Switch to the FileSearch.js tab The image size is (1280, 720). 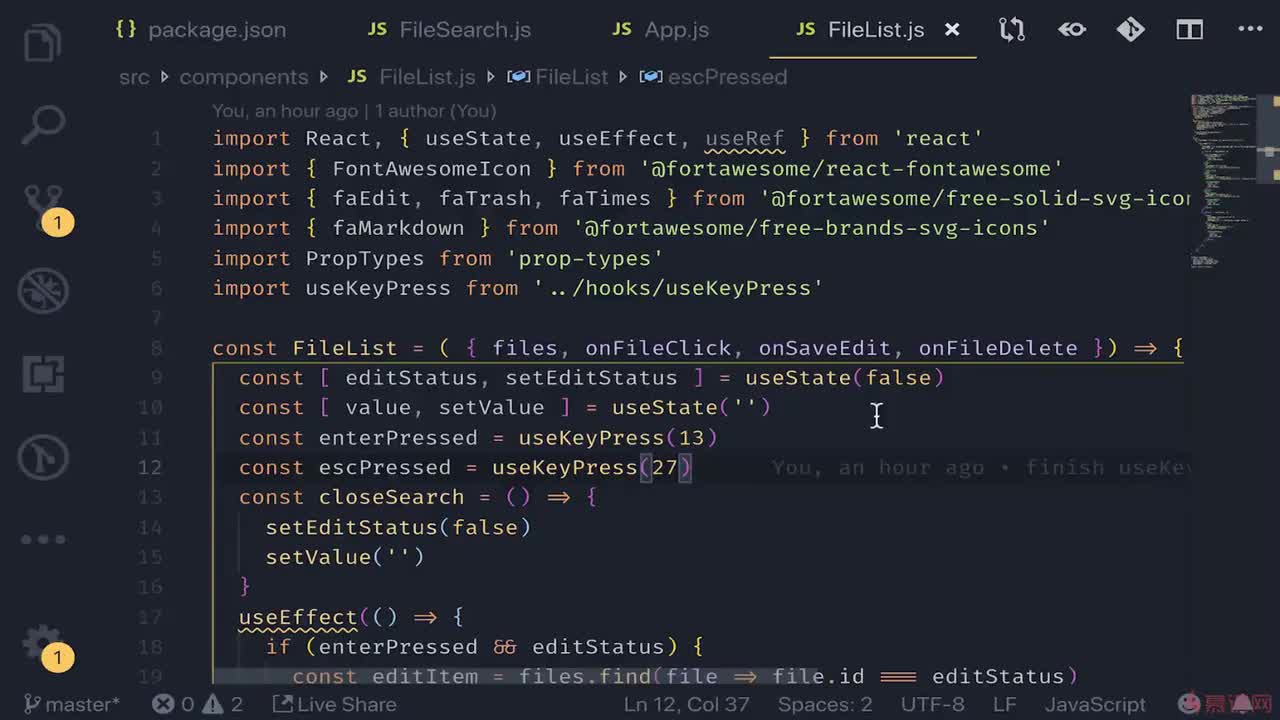click(x=449, y=30)
